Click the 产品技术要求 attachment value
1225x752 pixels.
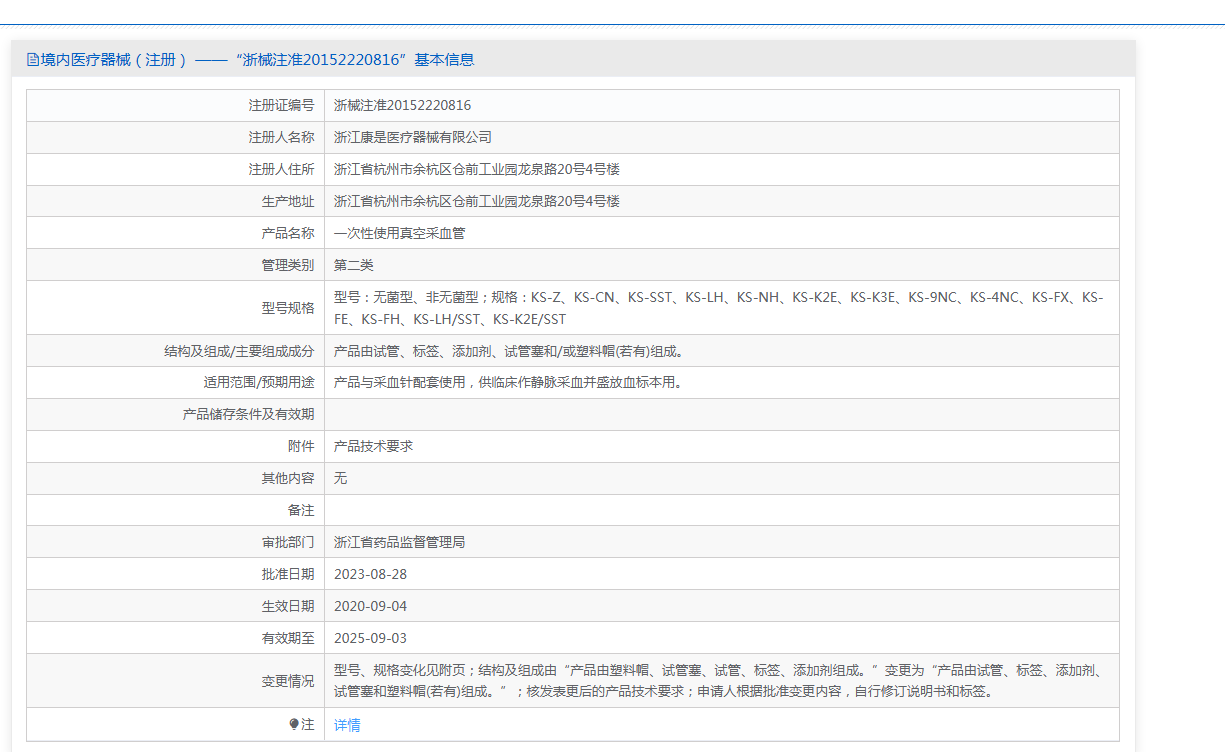(x=373, y=447)
